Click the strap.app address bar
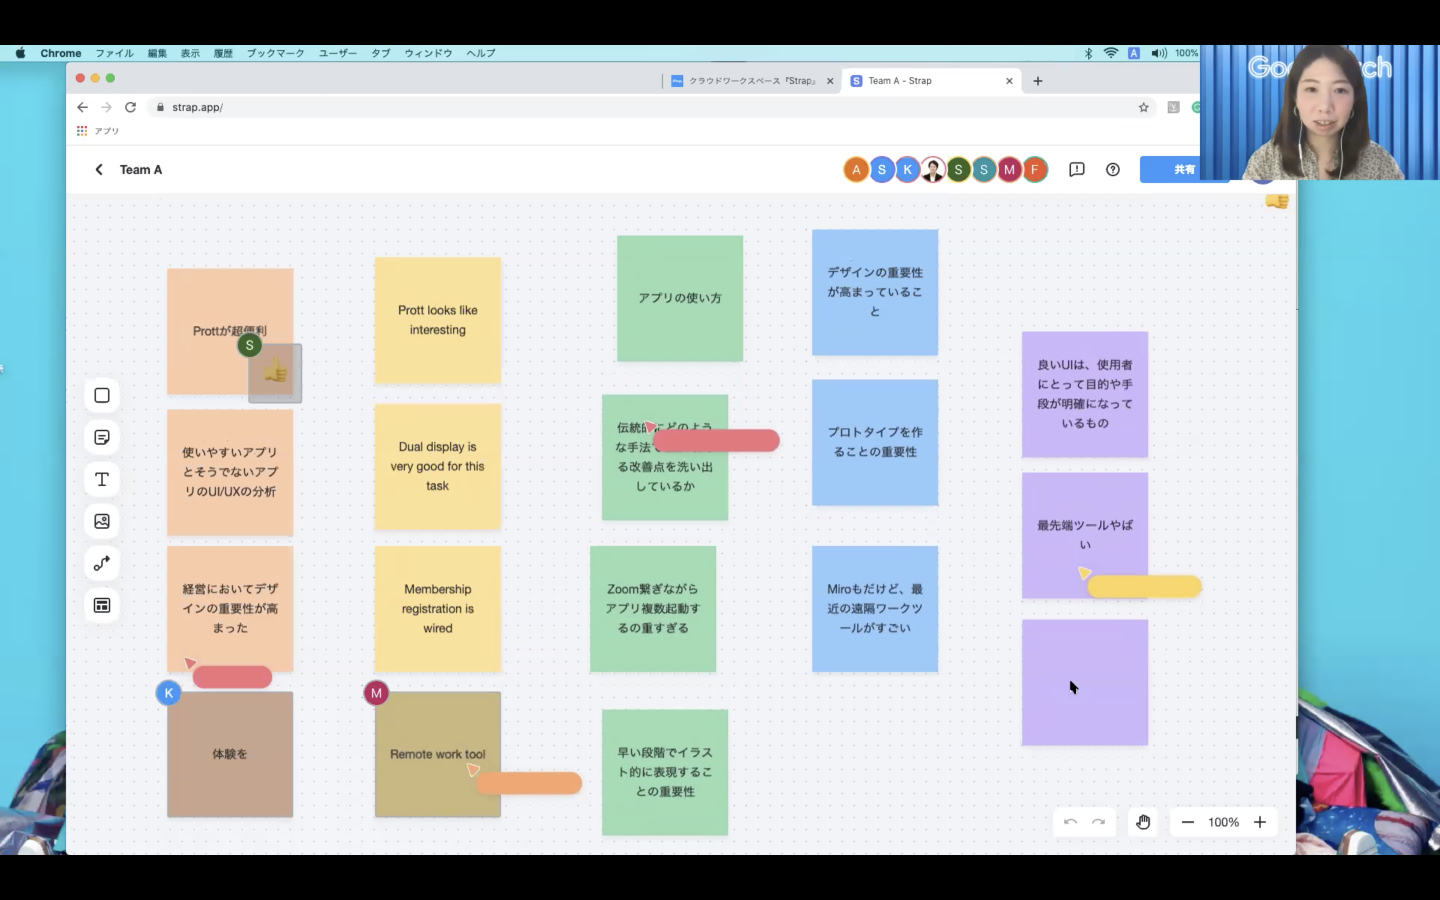This screenshot has height=900, width=1440. pyautogui.click(x=640, y=107)
